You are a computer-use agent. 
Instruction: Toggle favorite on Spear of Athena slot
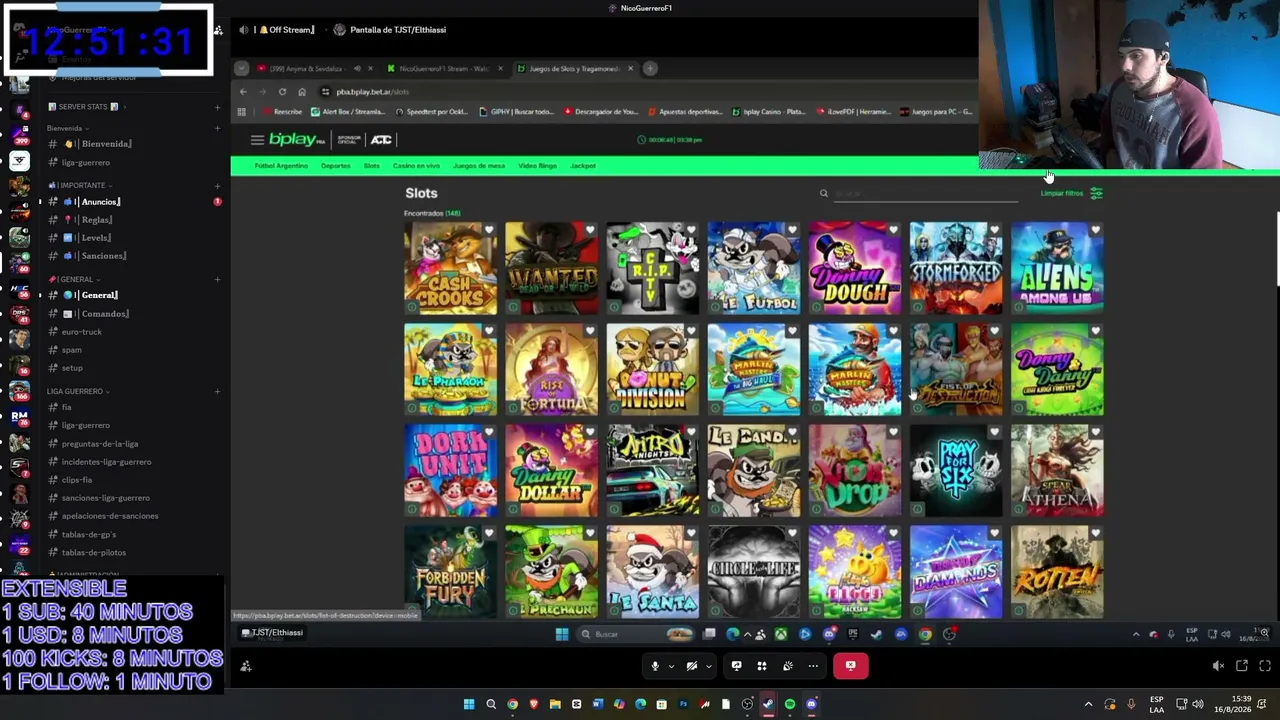pyautogui.click(x=1095, y=433)
